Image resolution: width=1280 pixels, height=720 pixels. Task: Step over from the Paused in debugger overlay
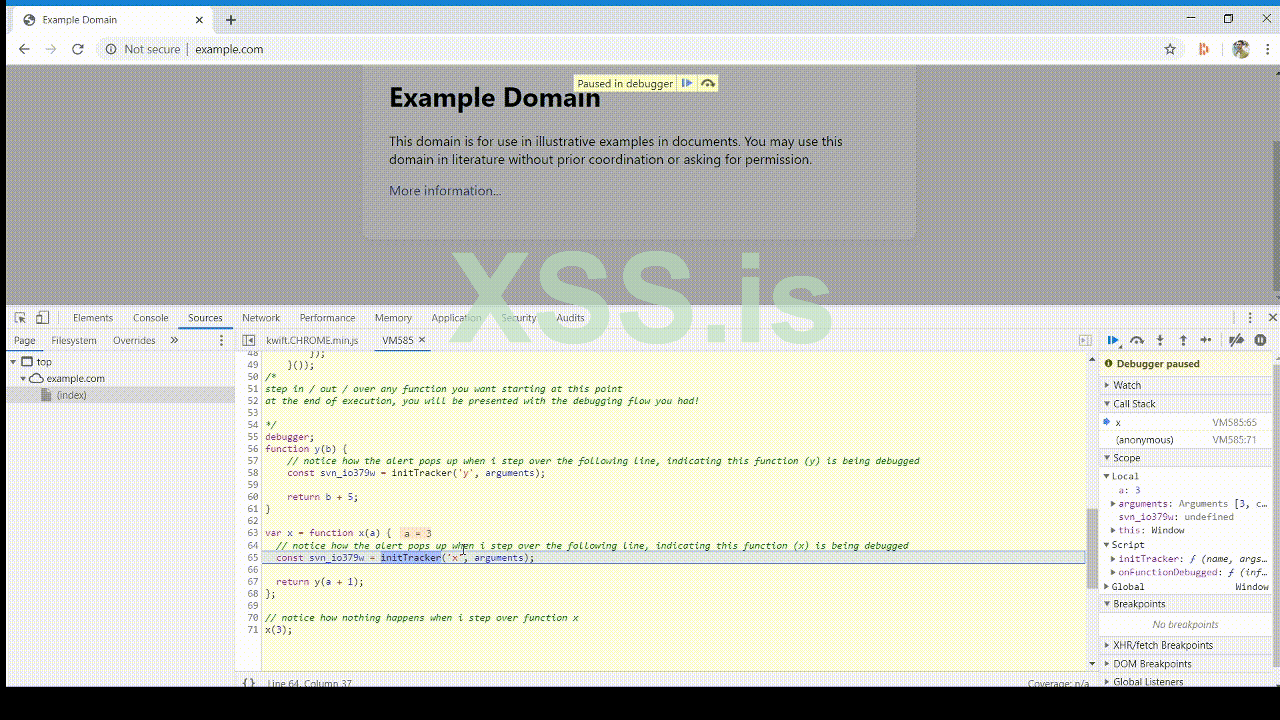708,84
